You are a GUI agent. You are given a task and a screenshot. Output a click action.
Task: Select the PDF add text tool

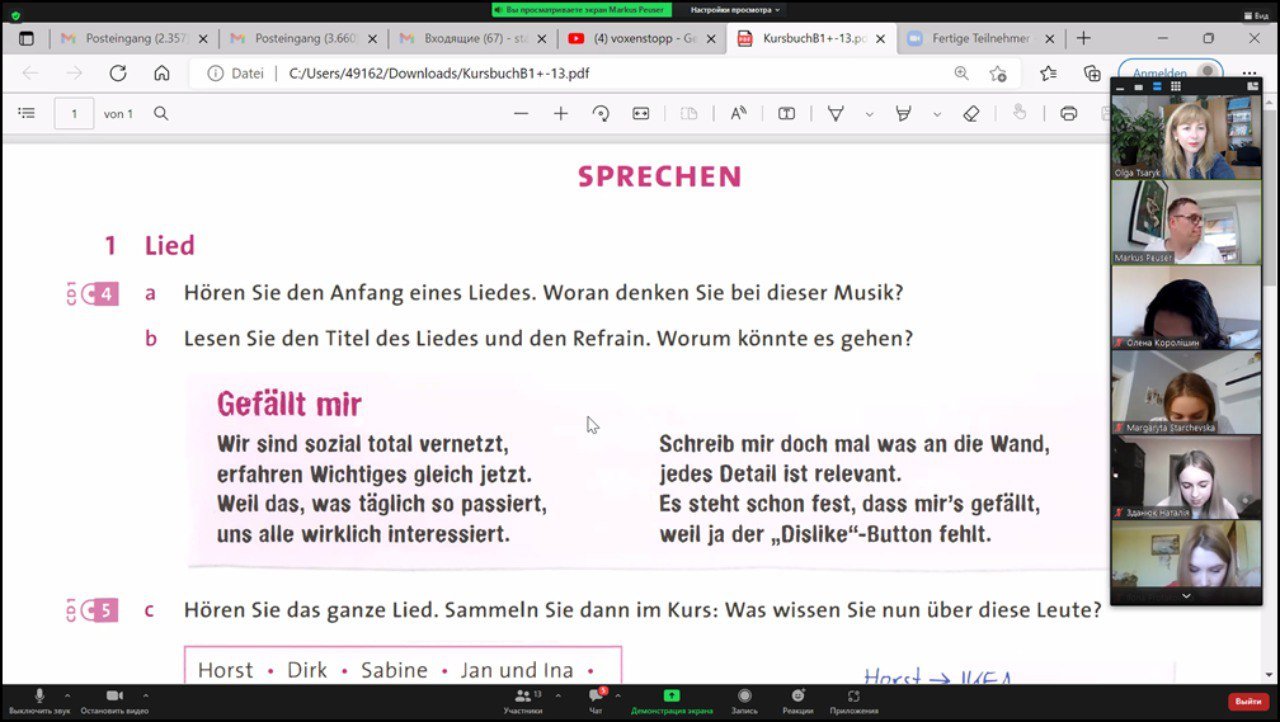coord(787,114)
